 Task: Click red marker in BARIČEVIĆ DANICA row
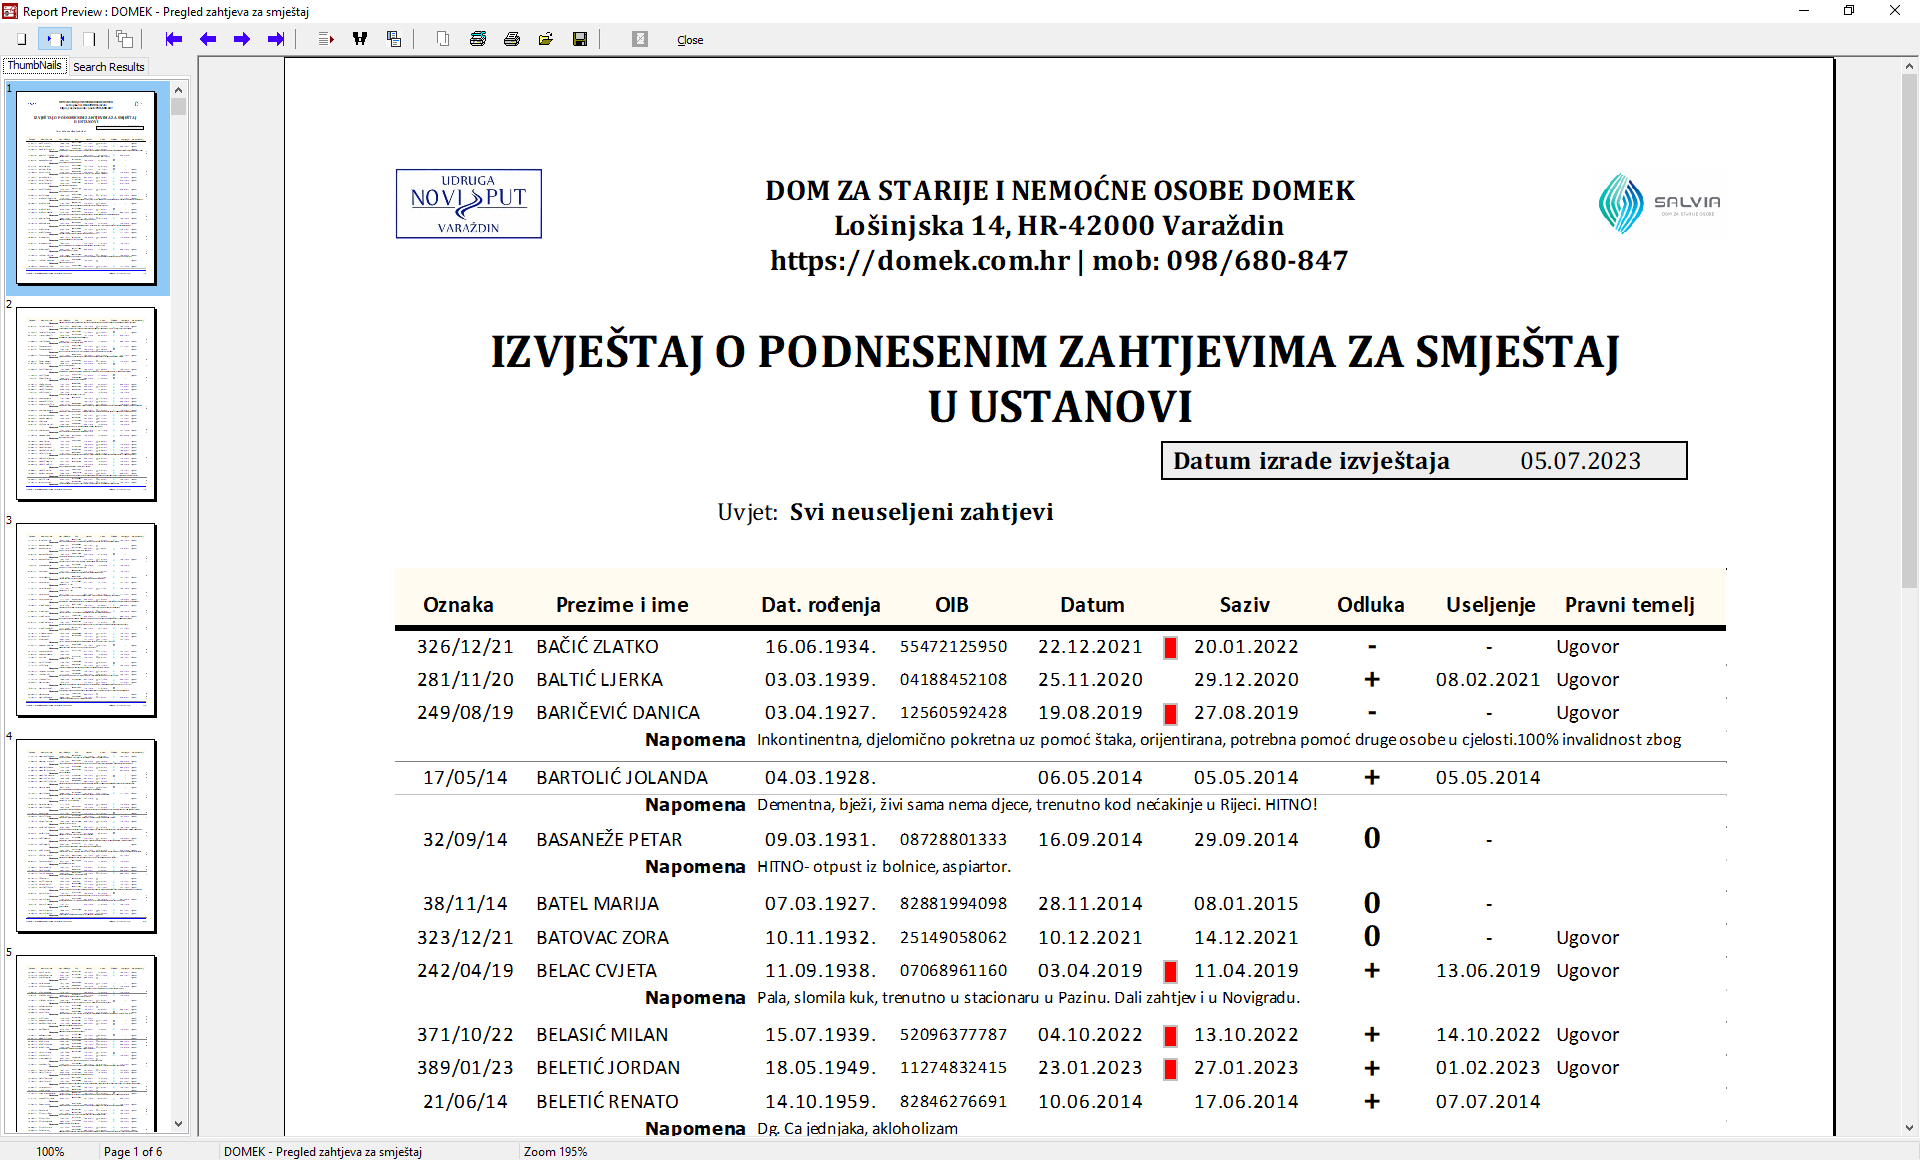tap(1170, 714)
